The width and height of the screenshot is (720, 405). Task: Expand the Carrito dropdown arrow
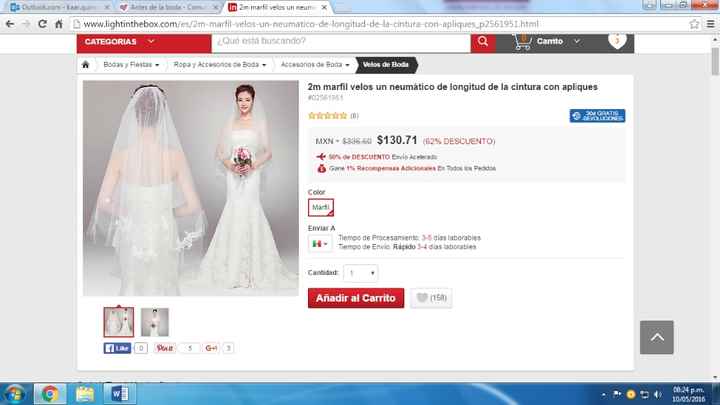[x=577, y=41]
